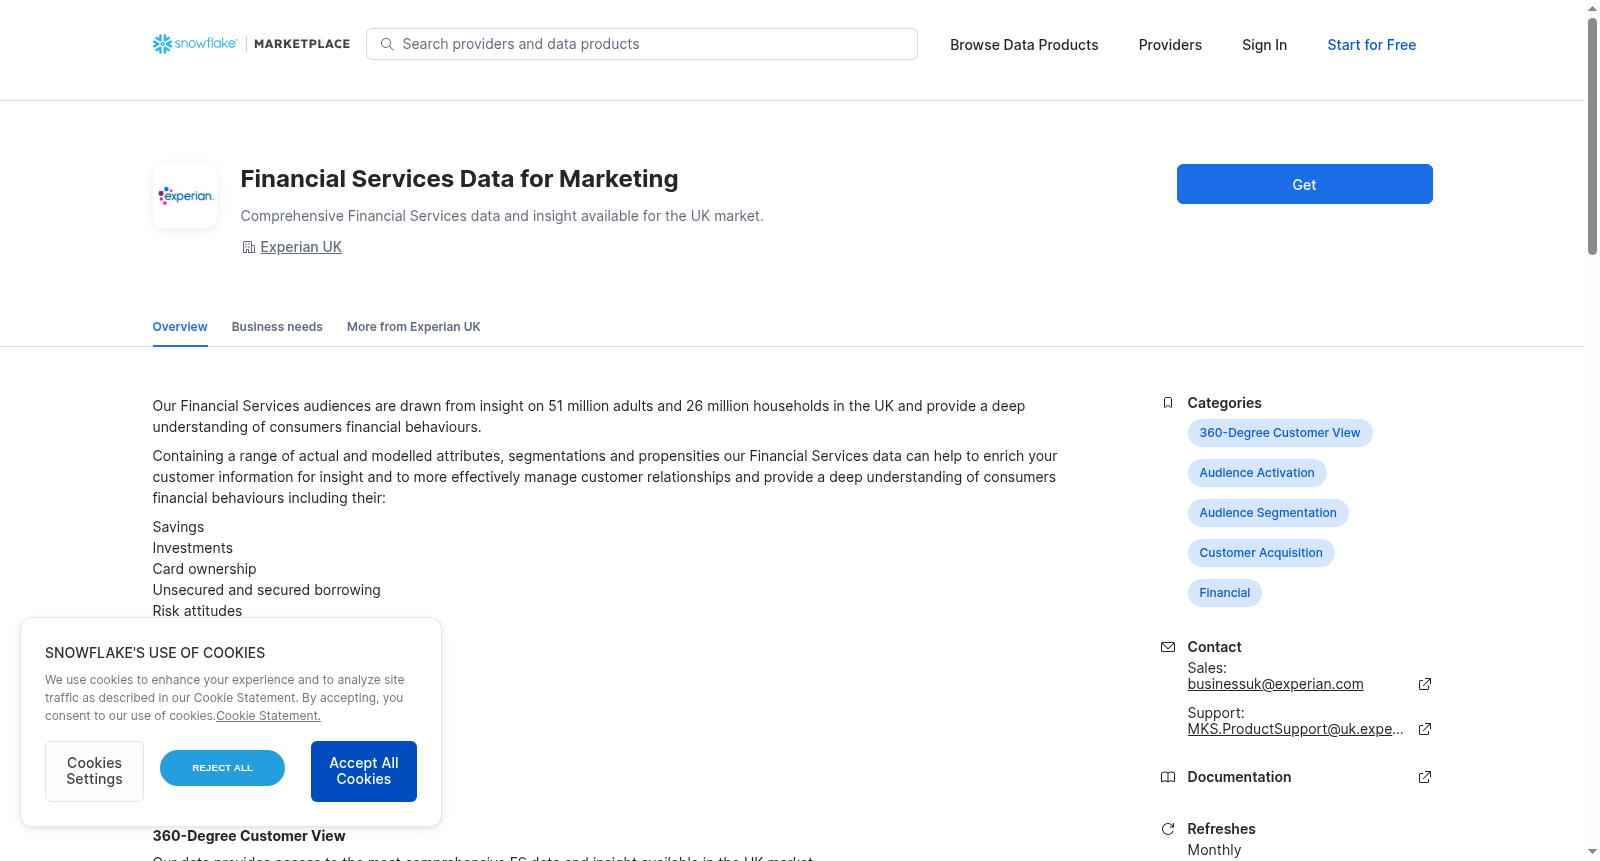Open external link icon beside sales email
Screen dimensions: 1600x861
click(x=1425, y=684)
